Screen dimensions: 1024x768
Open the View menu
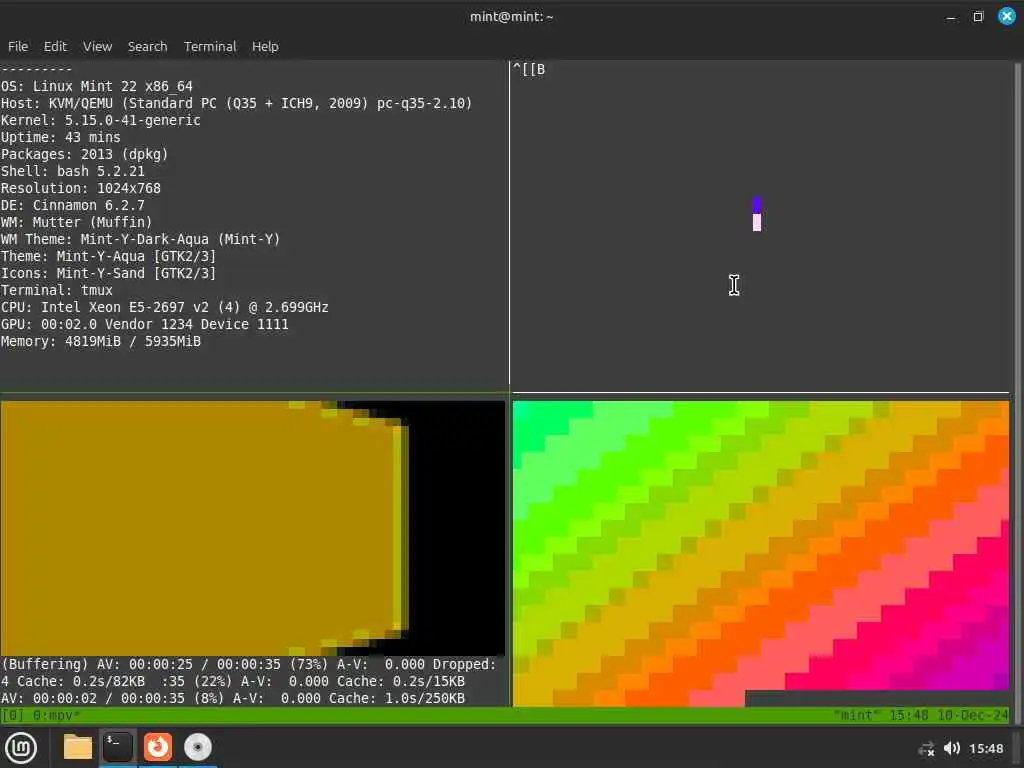click(x=97, y=46)
